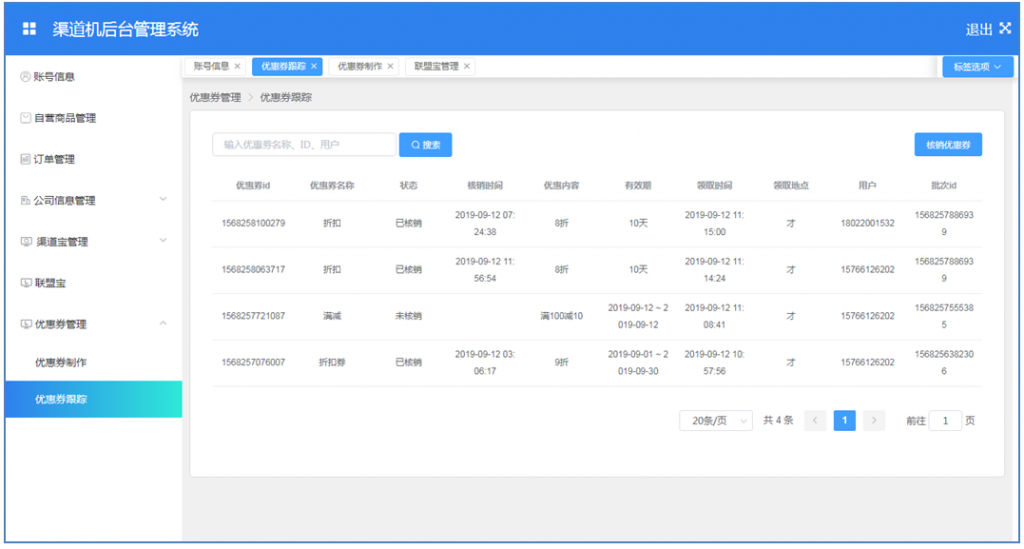Click coupon id 1568258100279
Screen dimensions: 1024x549
tap(253, 223)
